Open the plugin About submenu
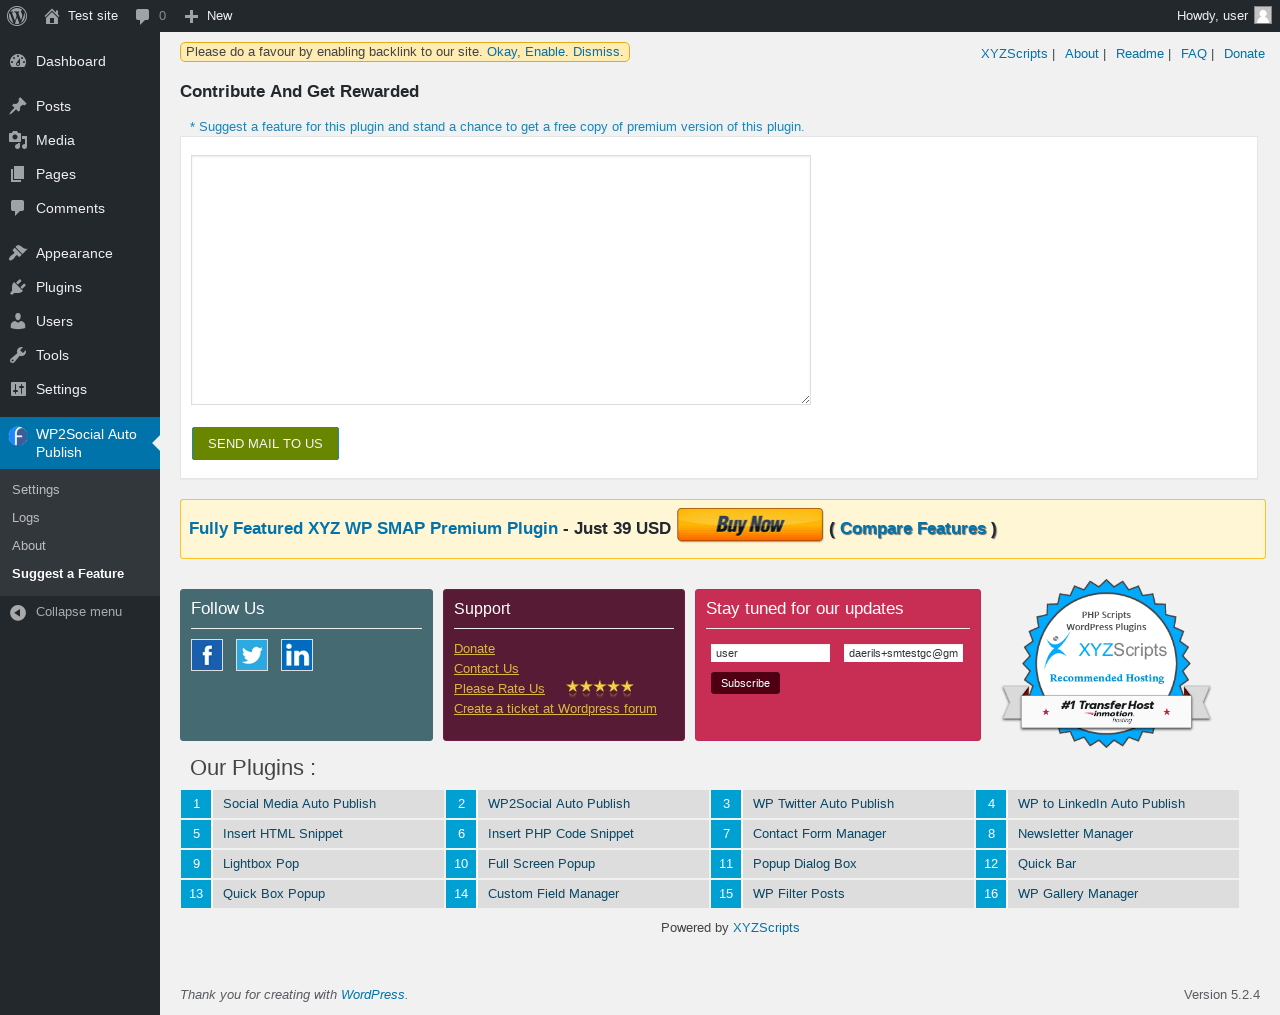1280x1015 pixels. pyautogui.click(x=29, y=546)
